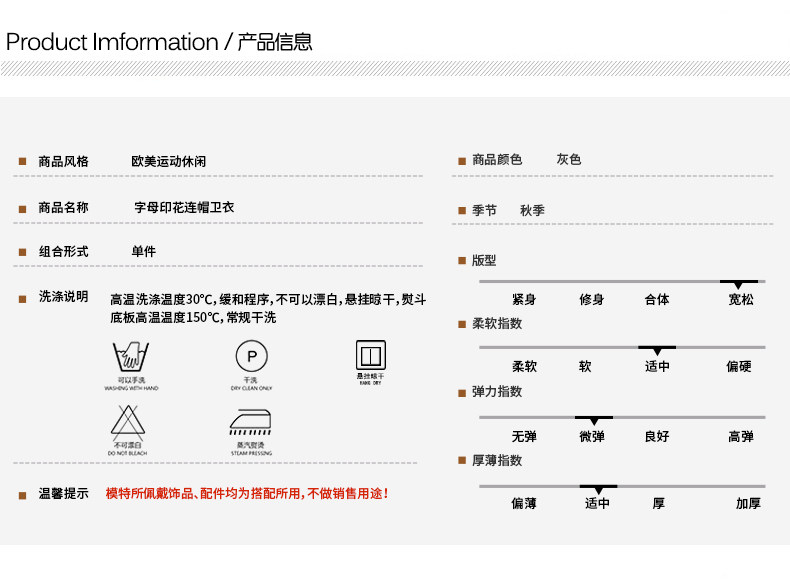Click the 加厚 thickness option
The image size is (790, 584).
point(748,503)
